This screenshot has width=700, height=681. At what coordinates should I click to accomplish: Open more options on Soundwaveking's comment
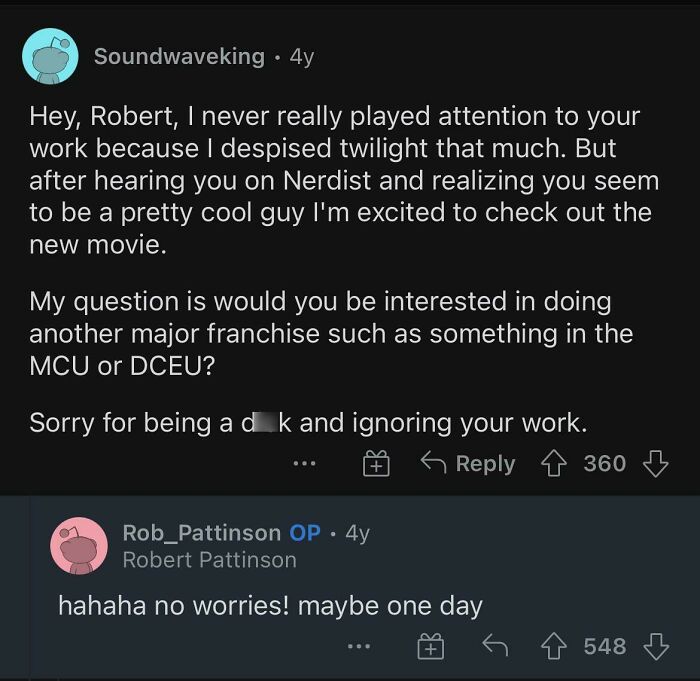tap(304, 464)
